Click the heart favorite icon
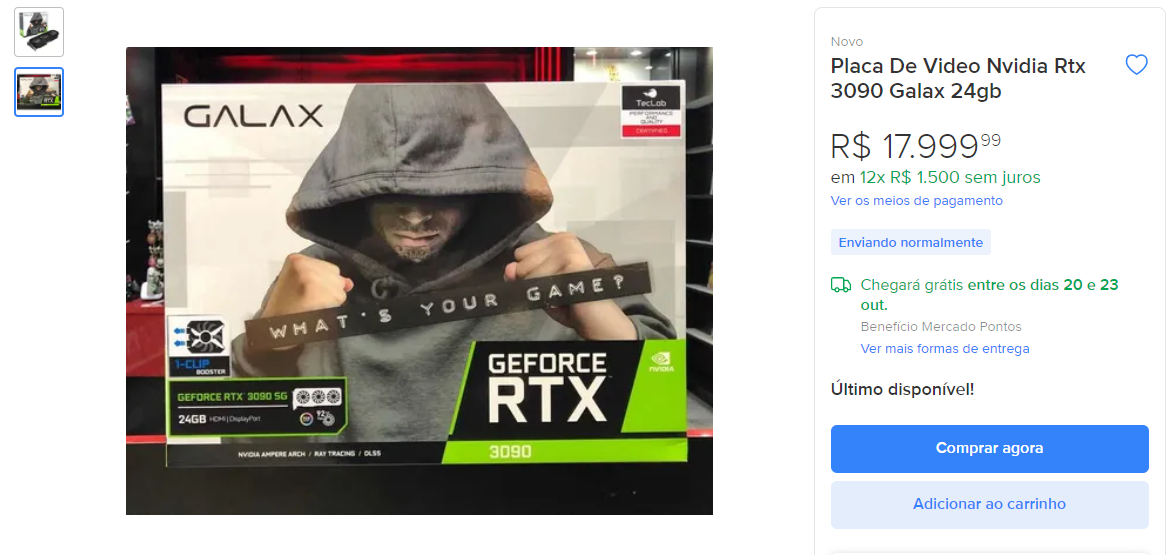The height and width of the screenshot is (555, 1173). [1136, 65]
